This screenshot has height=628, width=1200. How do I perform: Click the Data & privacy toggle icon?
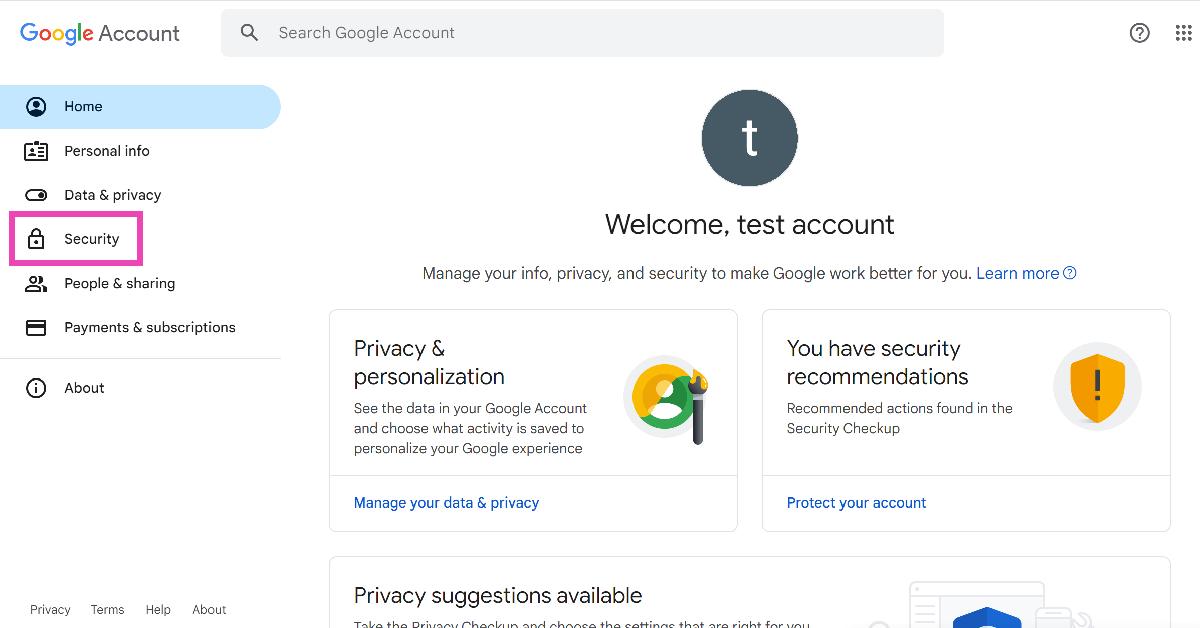click(36, 195)
